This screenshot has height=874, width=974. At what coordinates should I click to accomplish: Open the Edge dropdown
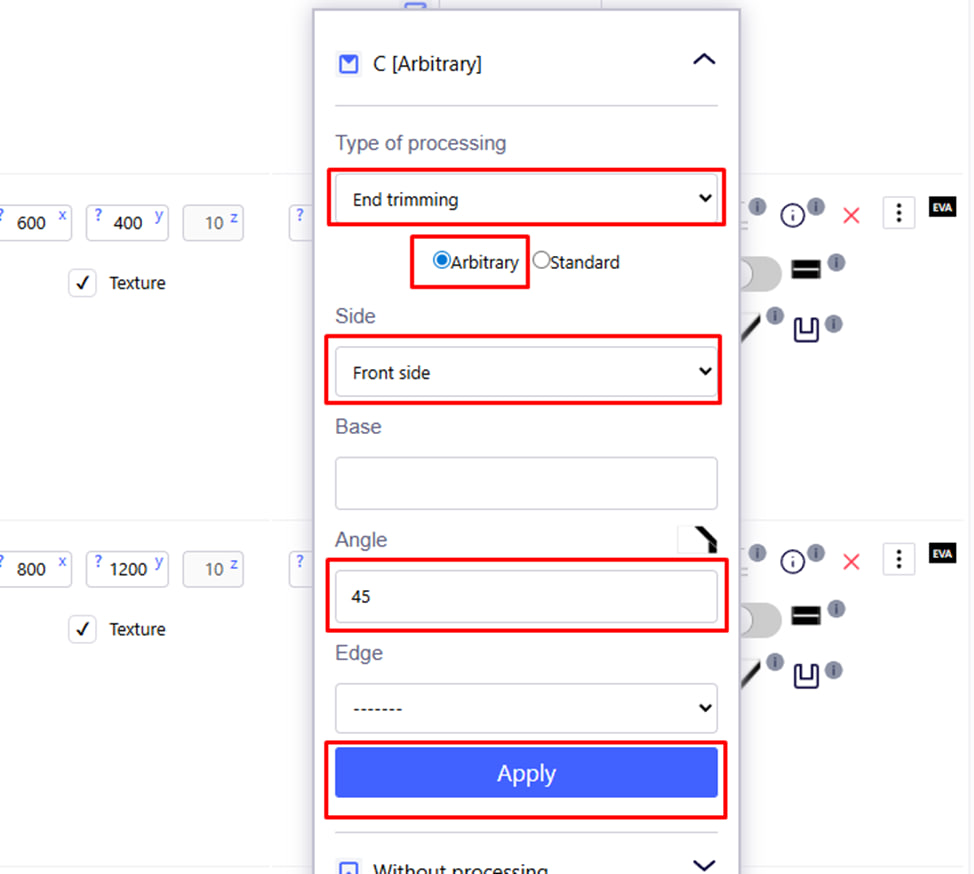click(x=526, y=709)
